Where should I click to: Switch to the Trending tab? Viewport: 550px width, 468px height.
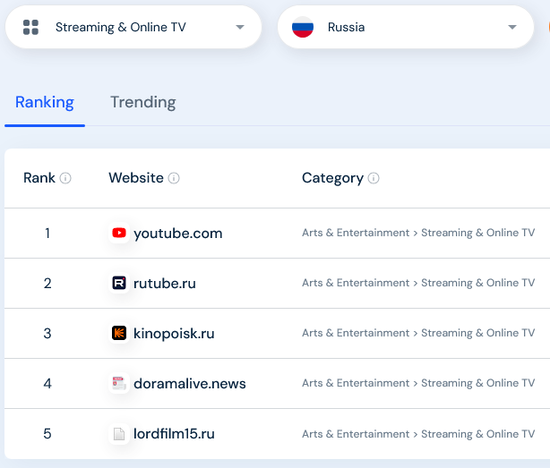pos(143,102)
